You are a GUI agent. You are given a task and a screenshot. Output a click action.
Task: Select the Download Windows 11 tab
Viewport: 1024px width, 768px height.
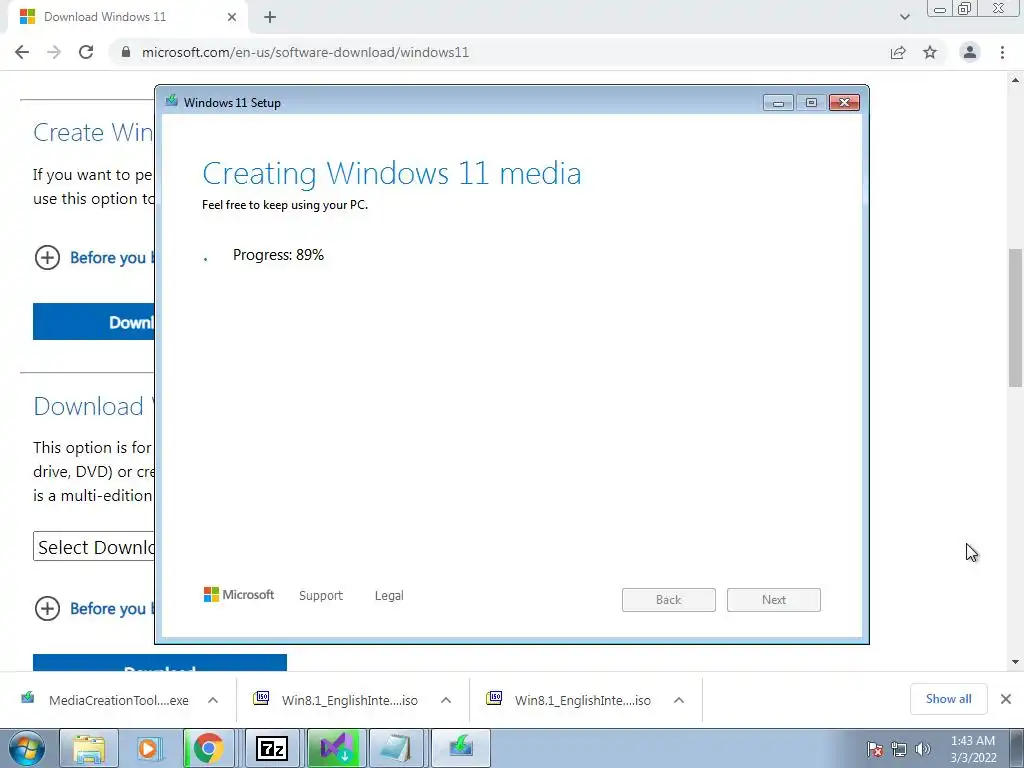pyautogui.click(x=128, y=17)
